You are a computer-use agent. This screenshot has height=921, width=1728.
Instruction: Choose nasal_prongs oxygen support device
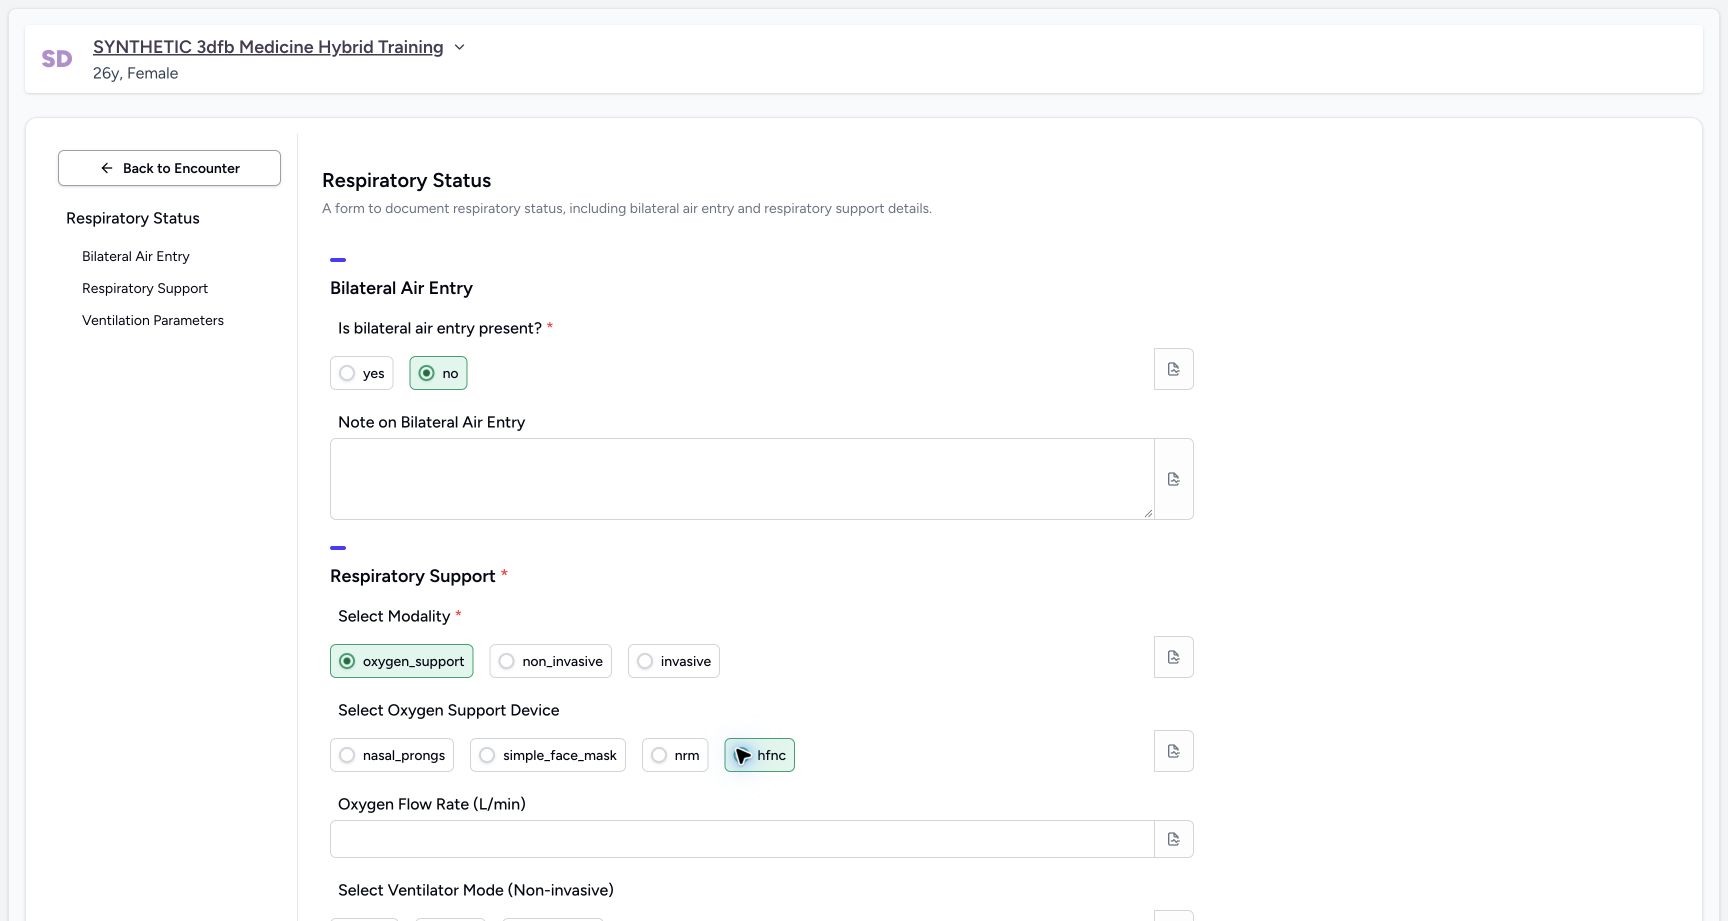391,755
